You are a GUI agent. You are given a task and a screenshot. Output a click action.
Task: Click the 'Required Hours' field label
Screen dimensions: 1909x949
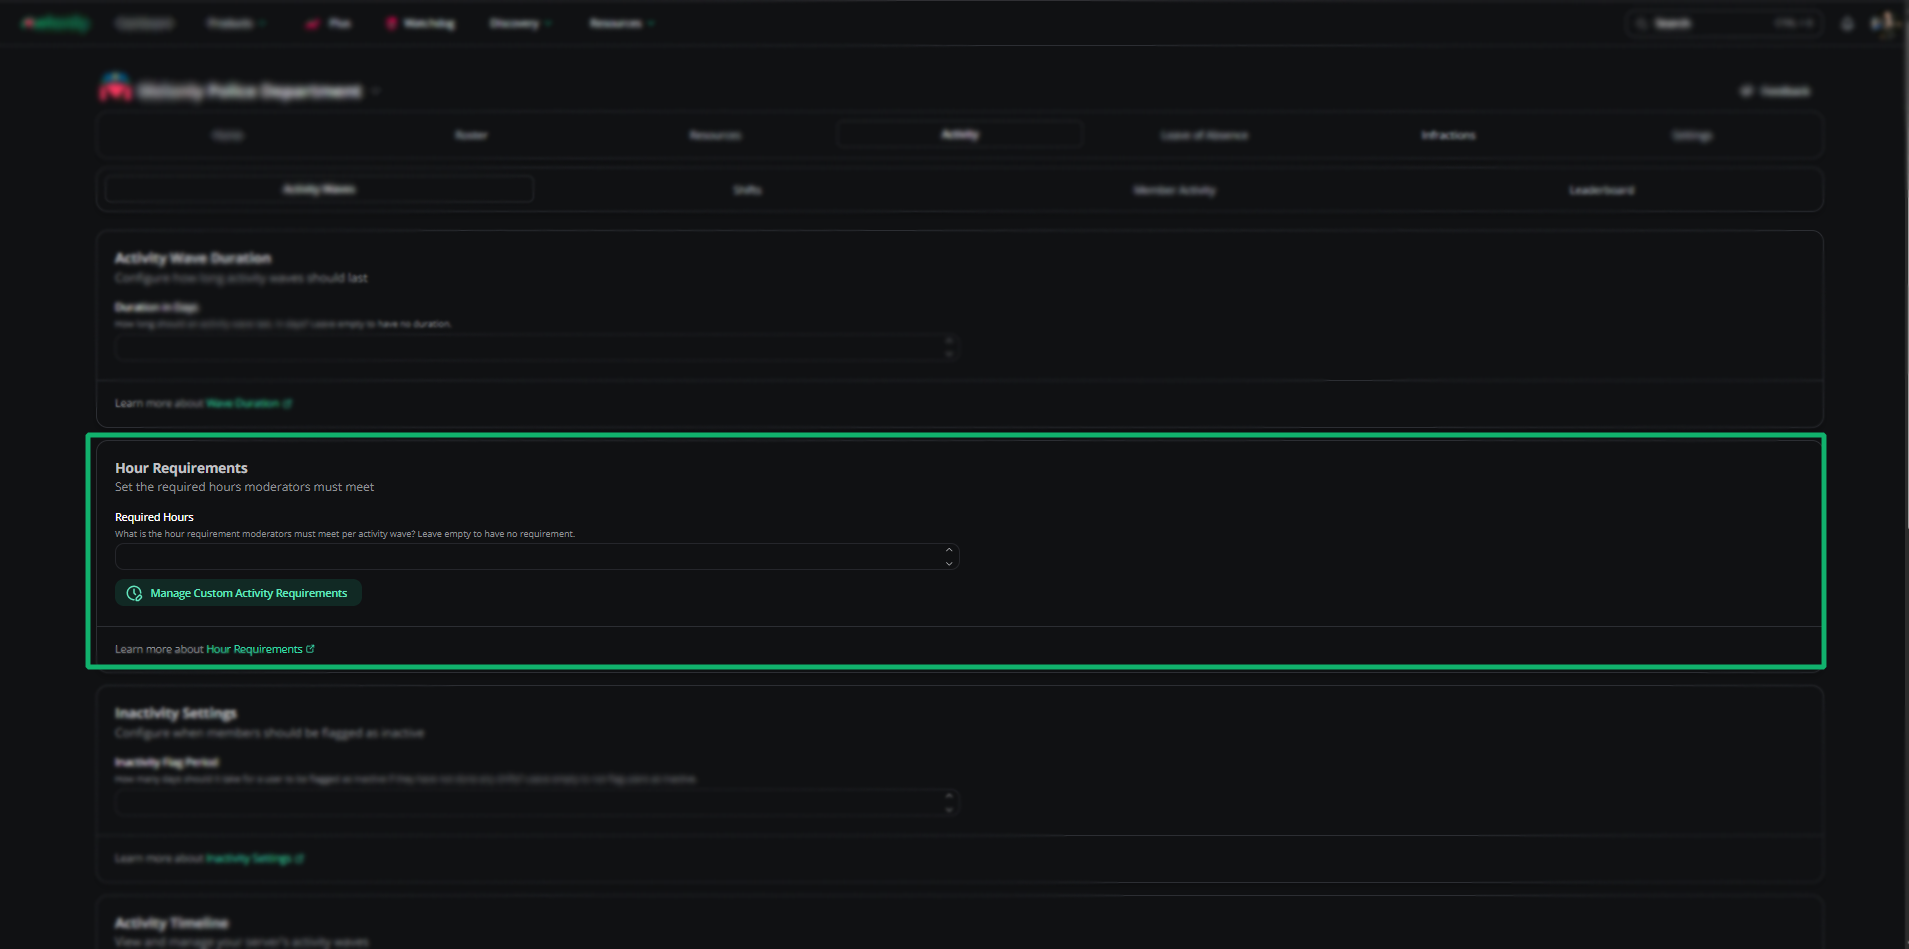click(x=154, y=517)
